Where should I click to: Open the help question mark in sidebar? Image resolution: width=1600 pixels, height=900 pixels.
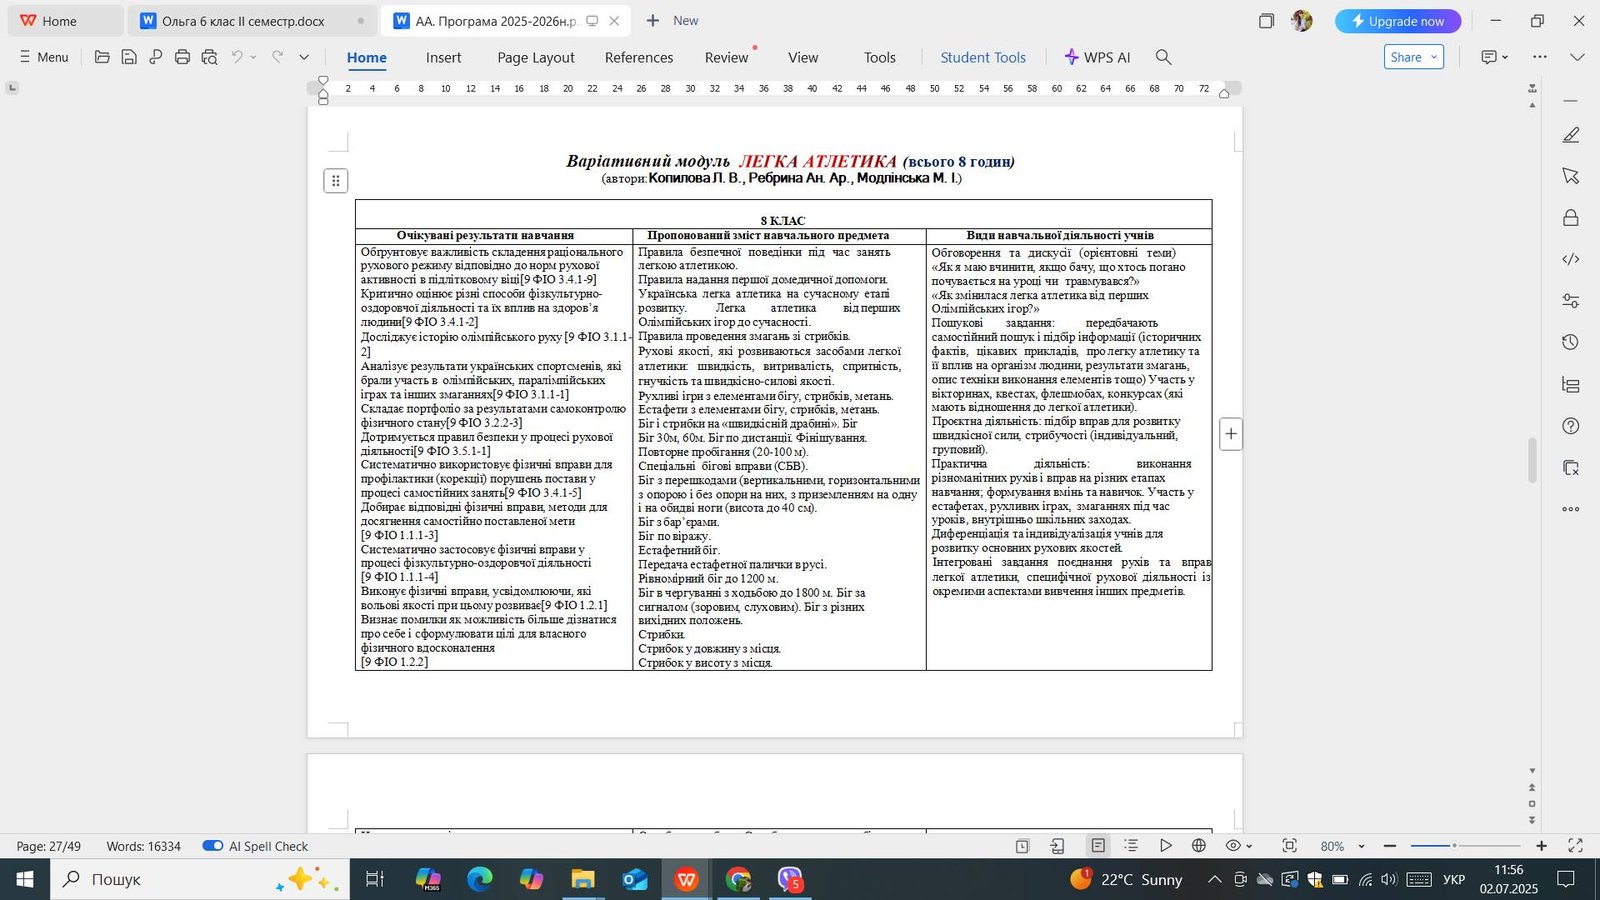1571,426
